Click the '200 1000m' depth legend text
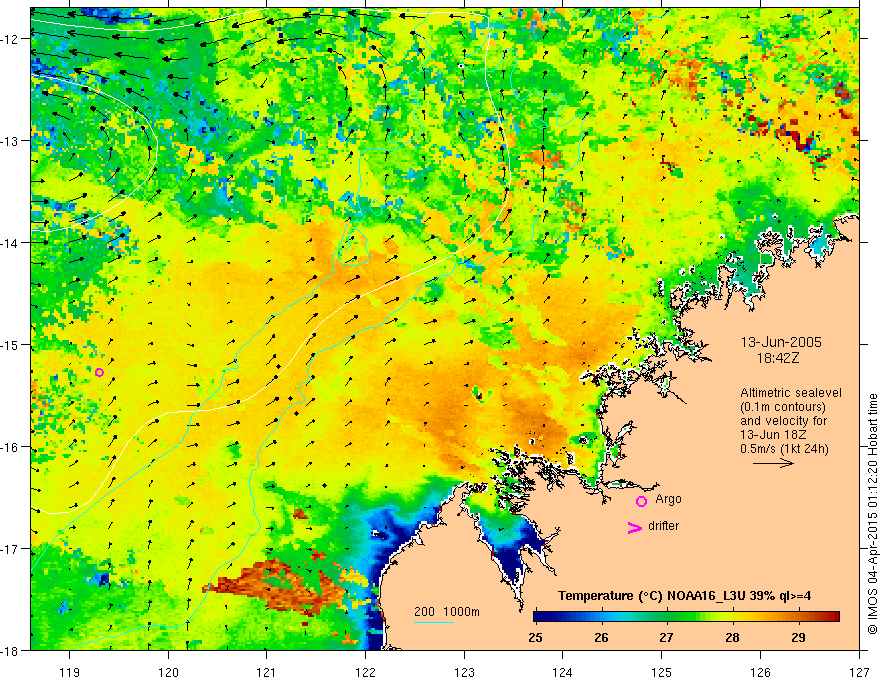The height and width of the screenshot is (680, 880). [447, 612]
